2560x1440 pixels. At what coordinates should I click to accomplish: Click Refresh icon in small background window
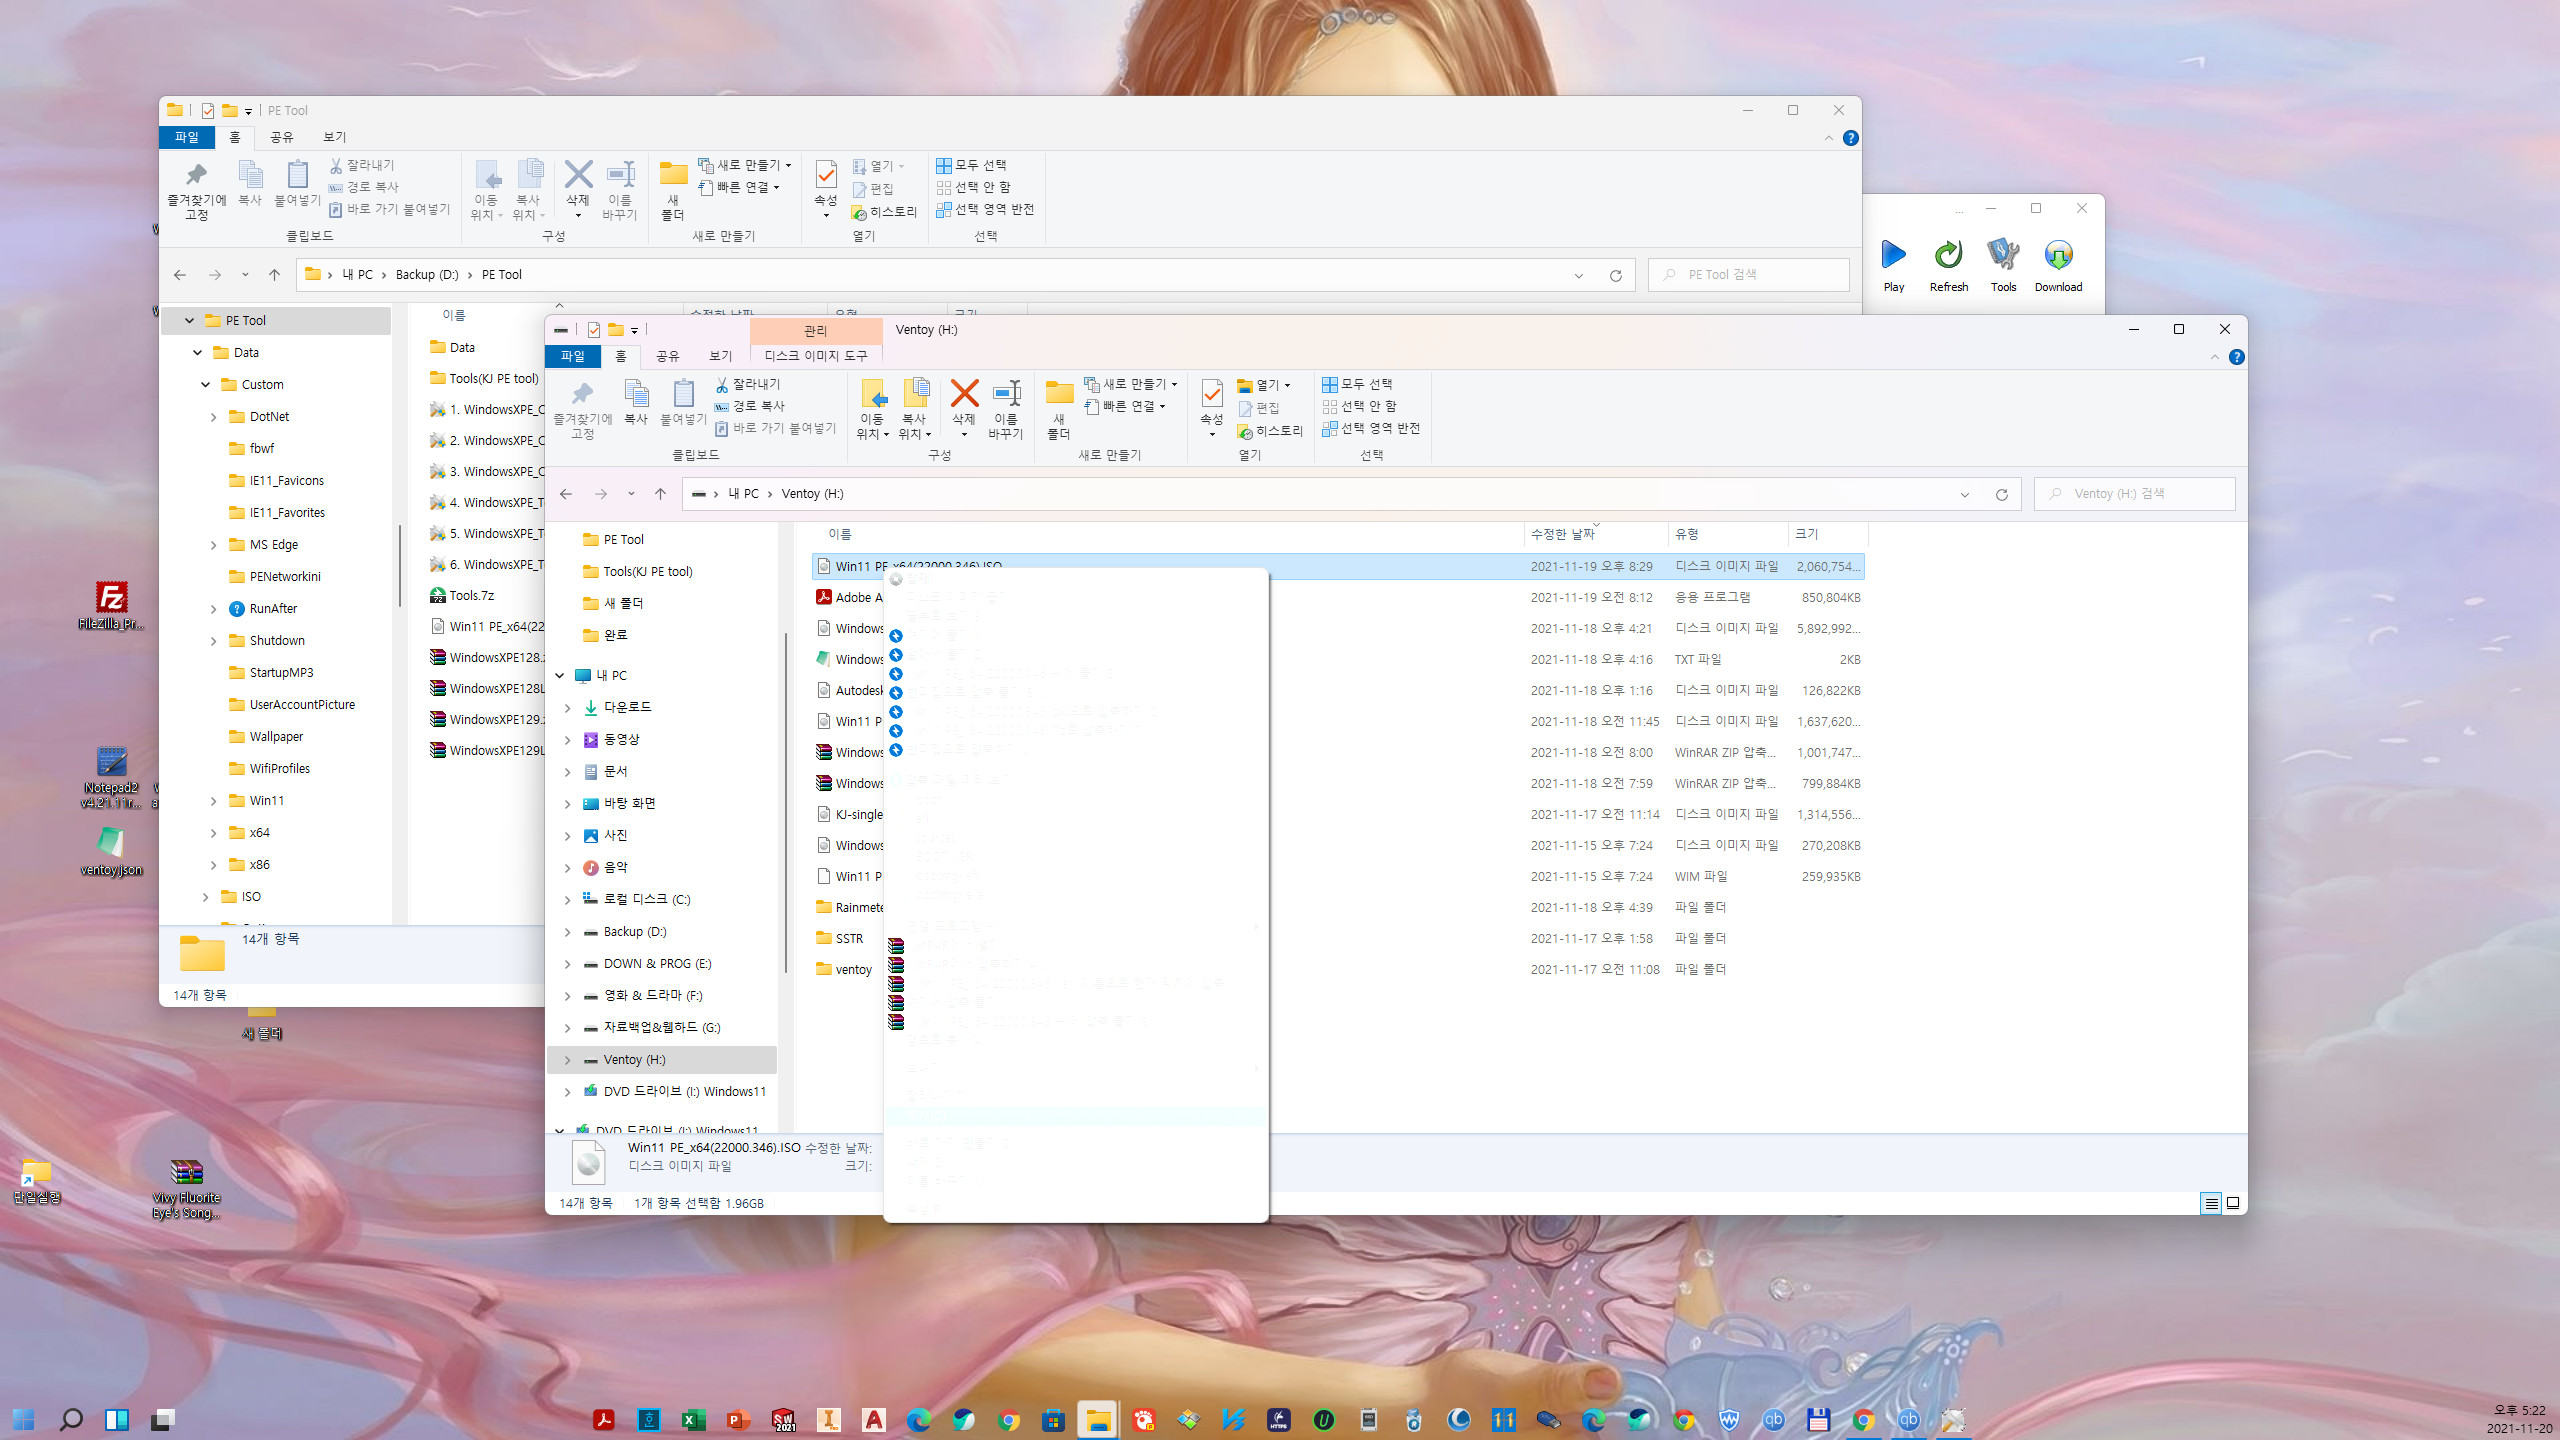click(1948, 265)
